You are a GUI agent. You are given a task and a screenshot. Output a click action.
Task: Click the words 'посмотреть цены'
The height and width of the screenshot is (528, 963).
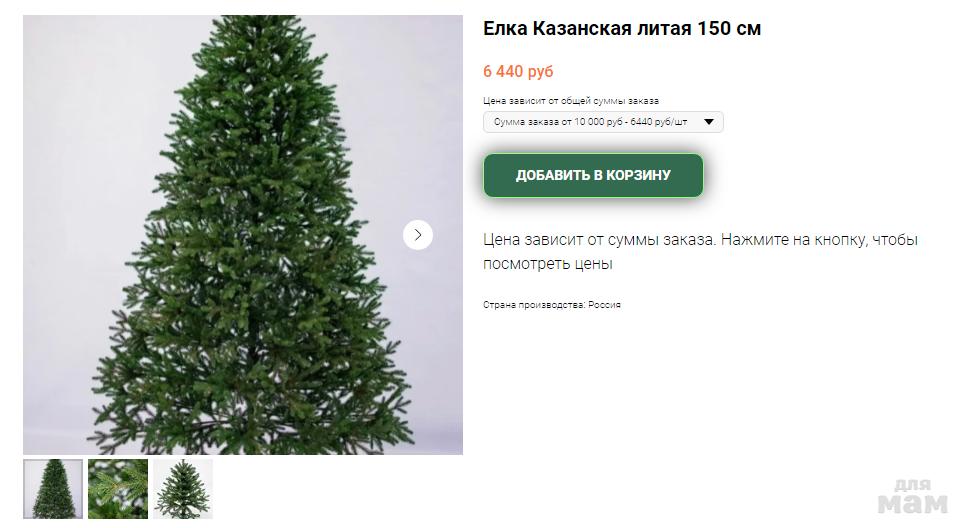click(548, 264)
